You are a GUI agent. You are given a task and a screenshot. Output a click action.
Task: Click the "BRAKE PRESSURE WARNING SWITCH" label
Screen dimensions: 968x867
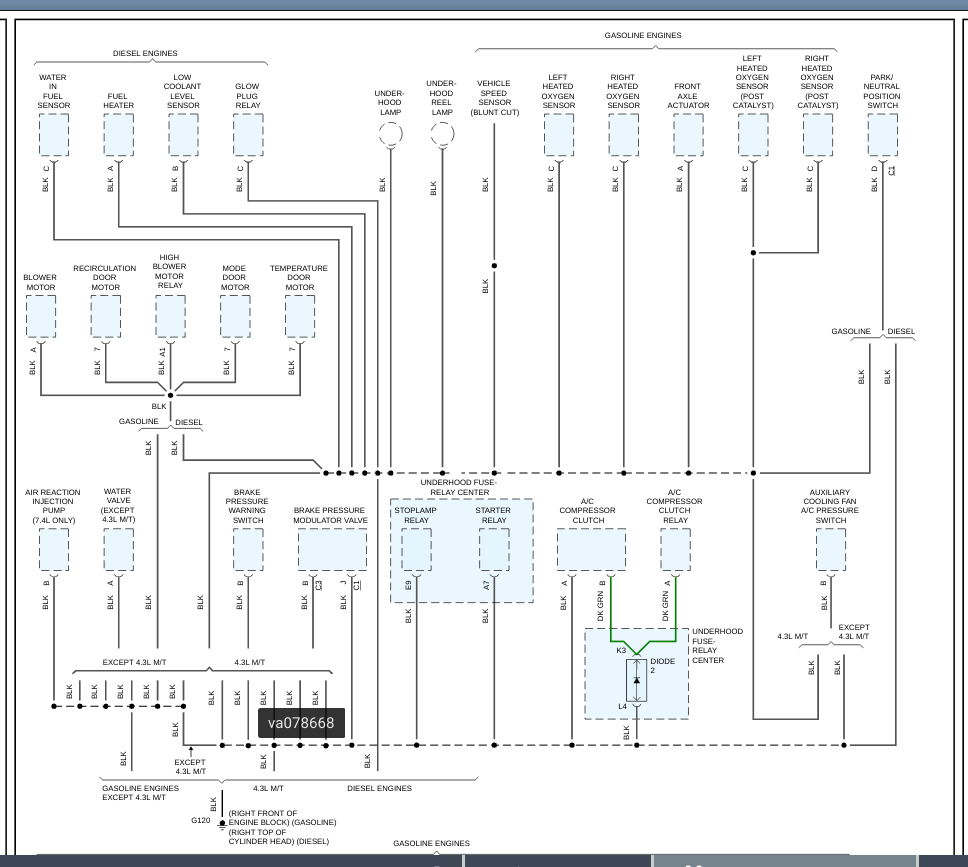(247, 506)
